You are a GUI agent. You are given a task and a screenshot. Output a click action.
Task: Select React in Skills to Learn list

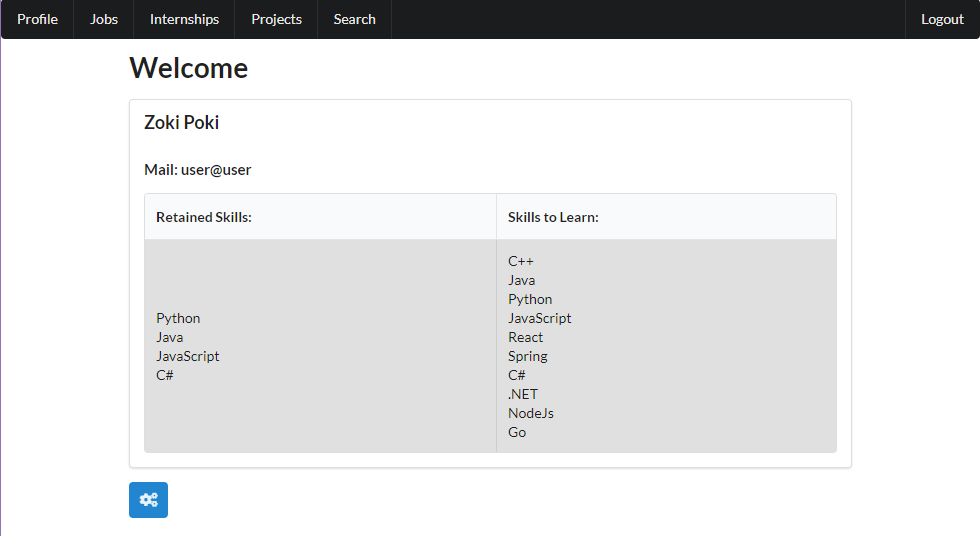(x=525, y=337)
